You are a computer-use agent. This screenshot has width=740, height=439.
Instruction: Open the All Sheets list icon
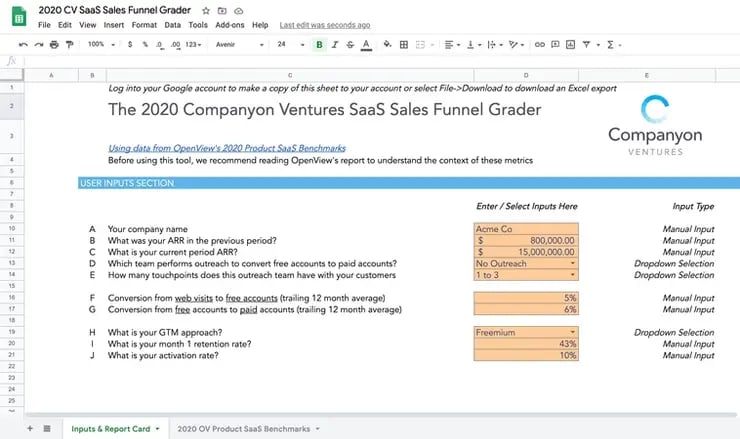[x=47, y=429]
